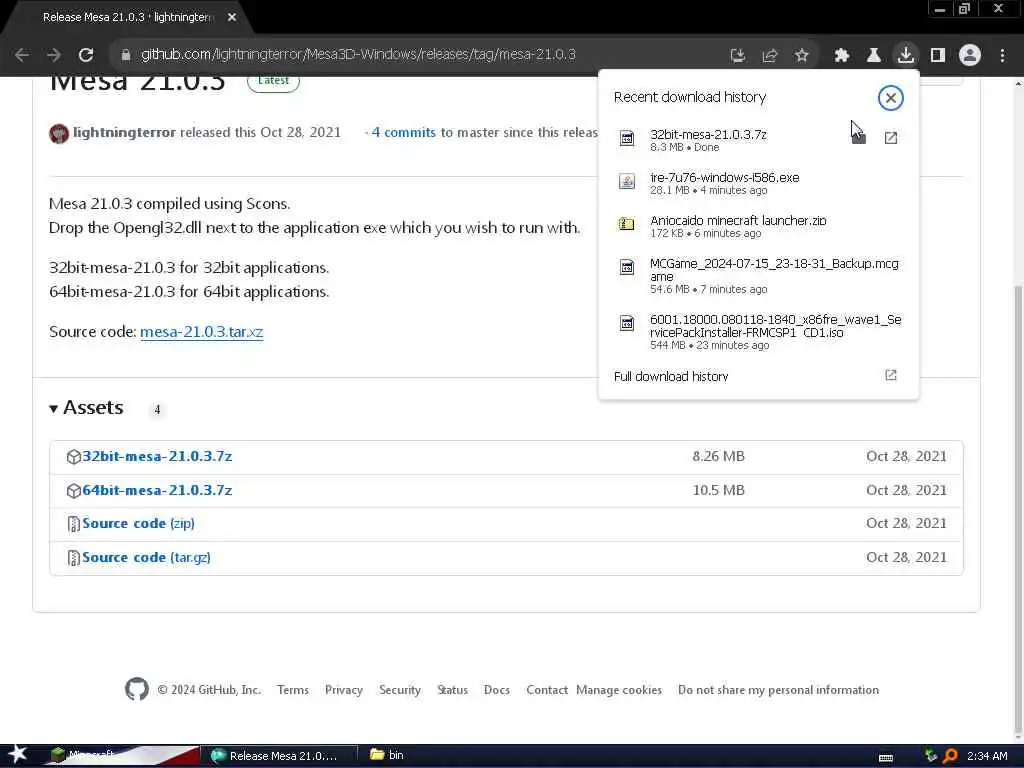Download 32bit-mesa-21.0.3.7z asset
This screenshot has width=1024, height=768.
[x=157, y=456]
